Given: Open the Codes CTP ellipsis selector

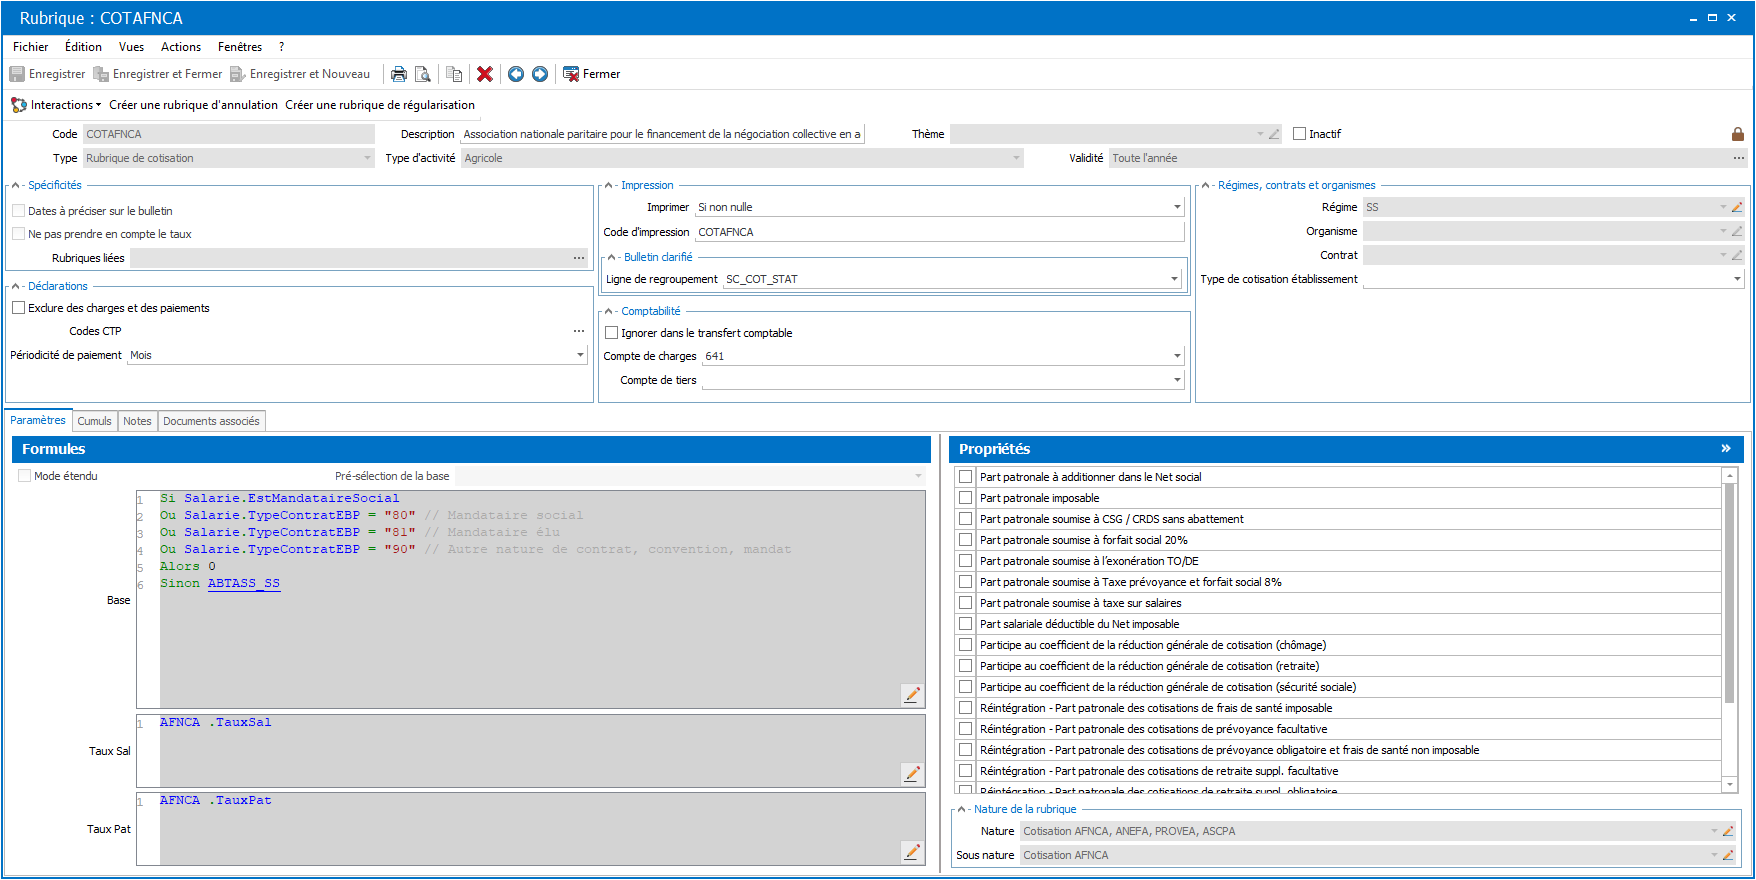Looking at the screenshot, I should coord(579,331).
